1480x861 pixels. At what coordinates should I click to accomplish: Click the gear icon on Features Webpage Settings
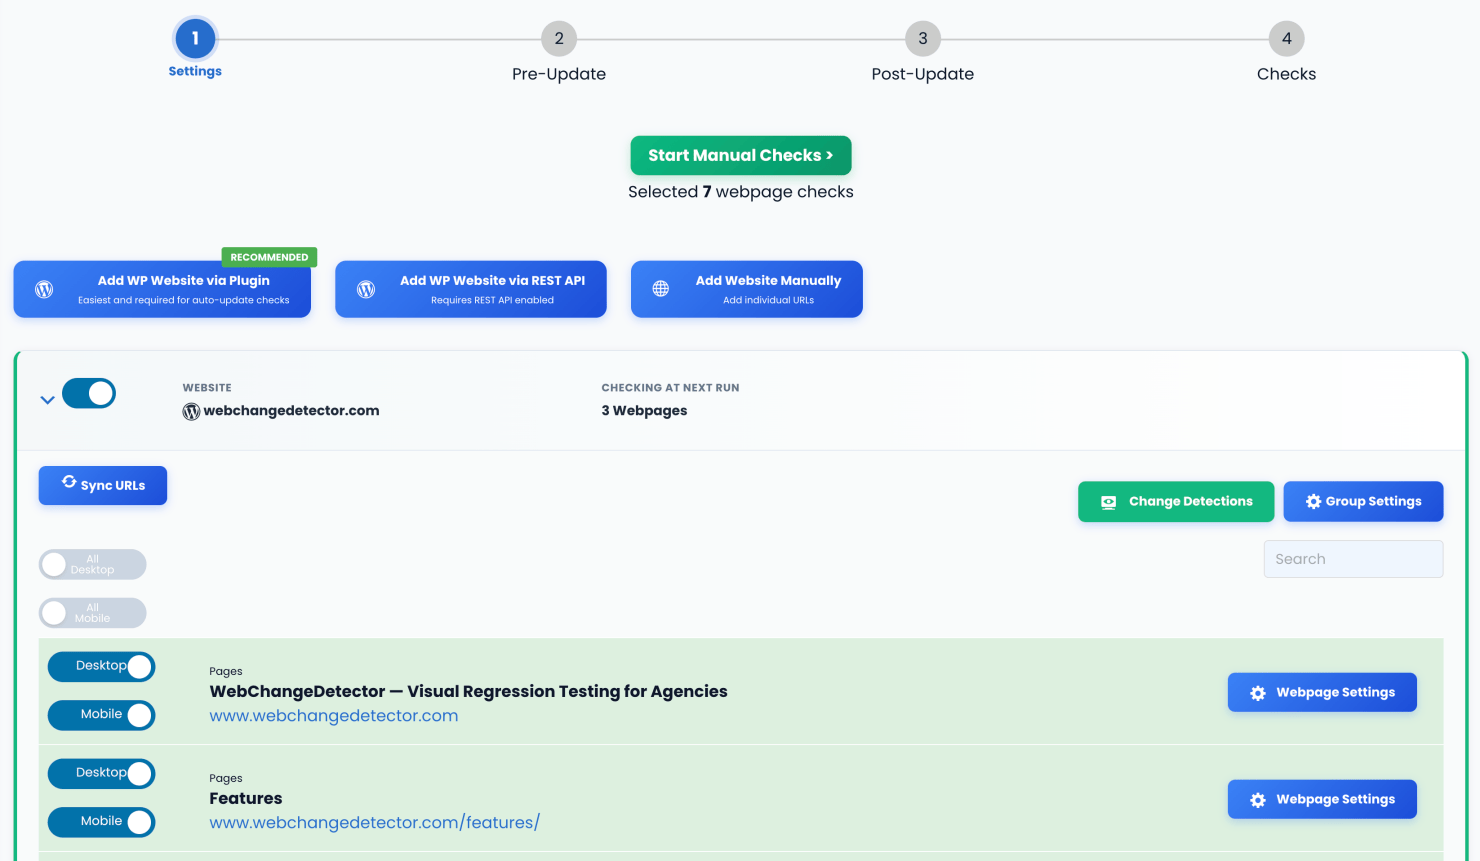click(1257, 799)
